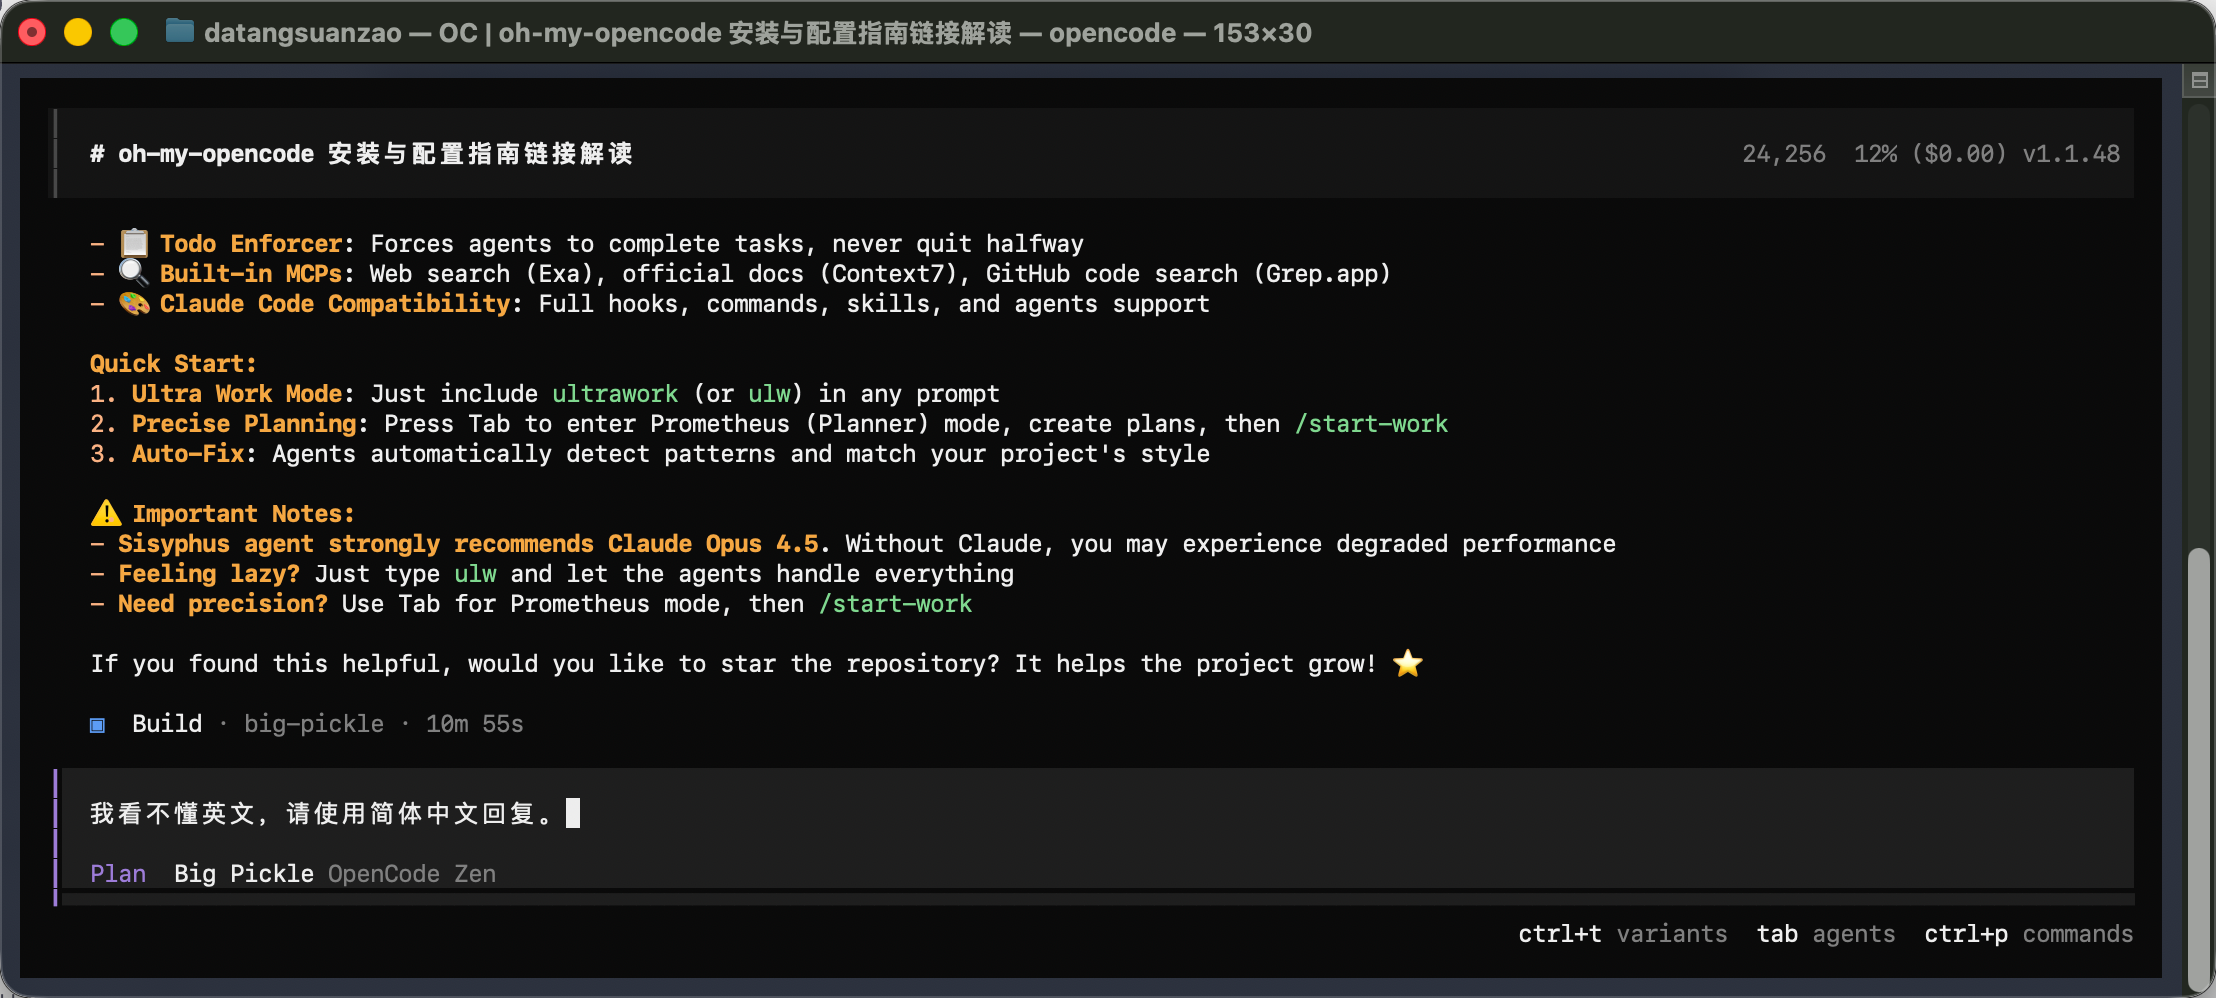2216x998 pixels.
Task: Click the 12% ($0.00) context usage
Action: (x=1930, y=153)
